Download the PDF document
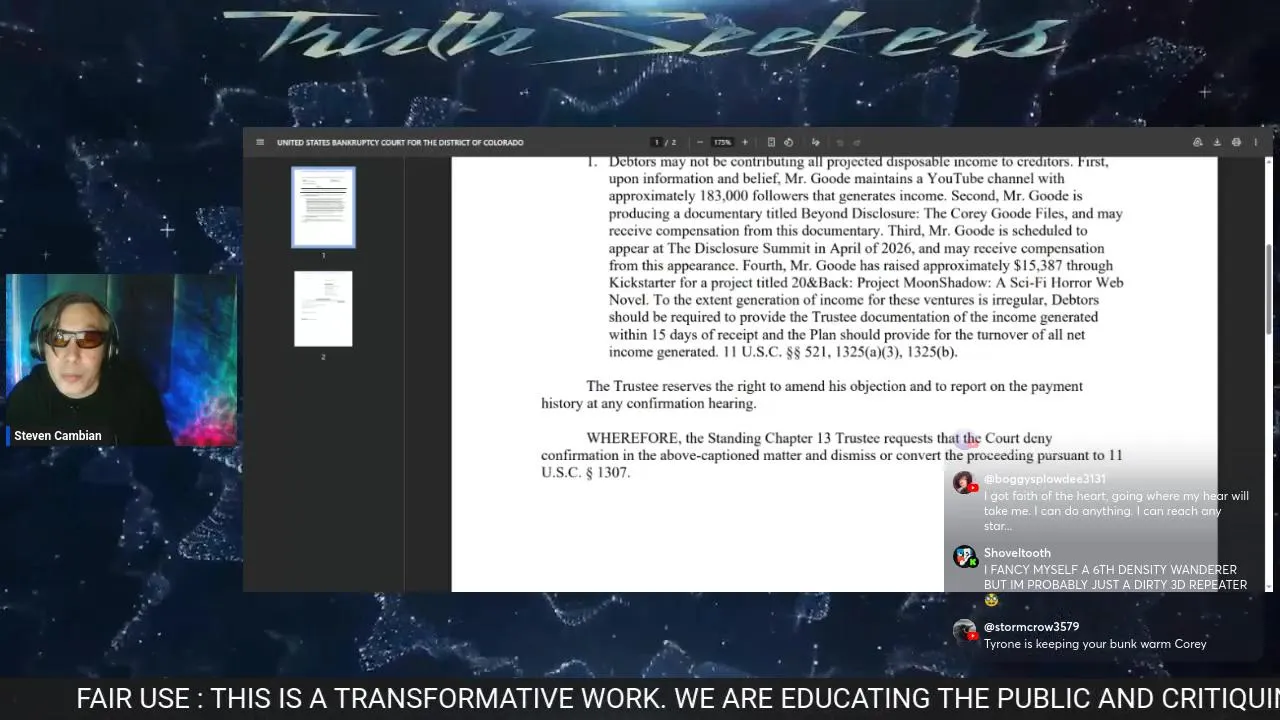This screenshot has height=720, width=1280. [1217, 142]
